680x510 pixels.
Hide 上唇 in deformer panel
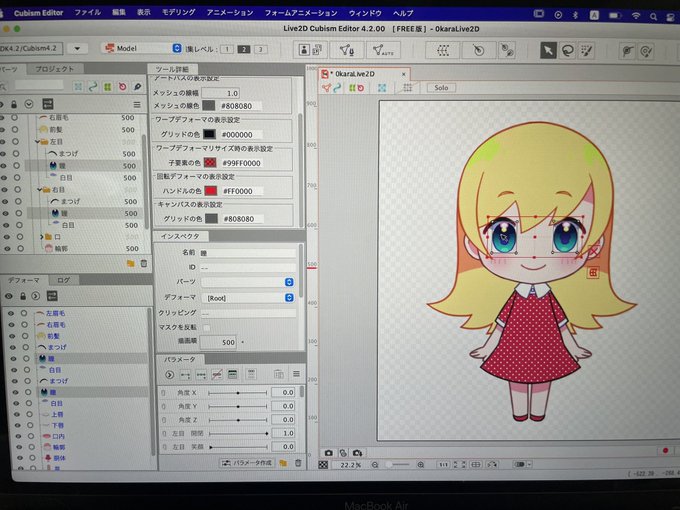coord(16,414)
